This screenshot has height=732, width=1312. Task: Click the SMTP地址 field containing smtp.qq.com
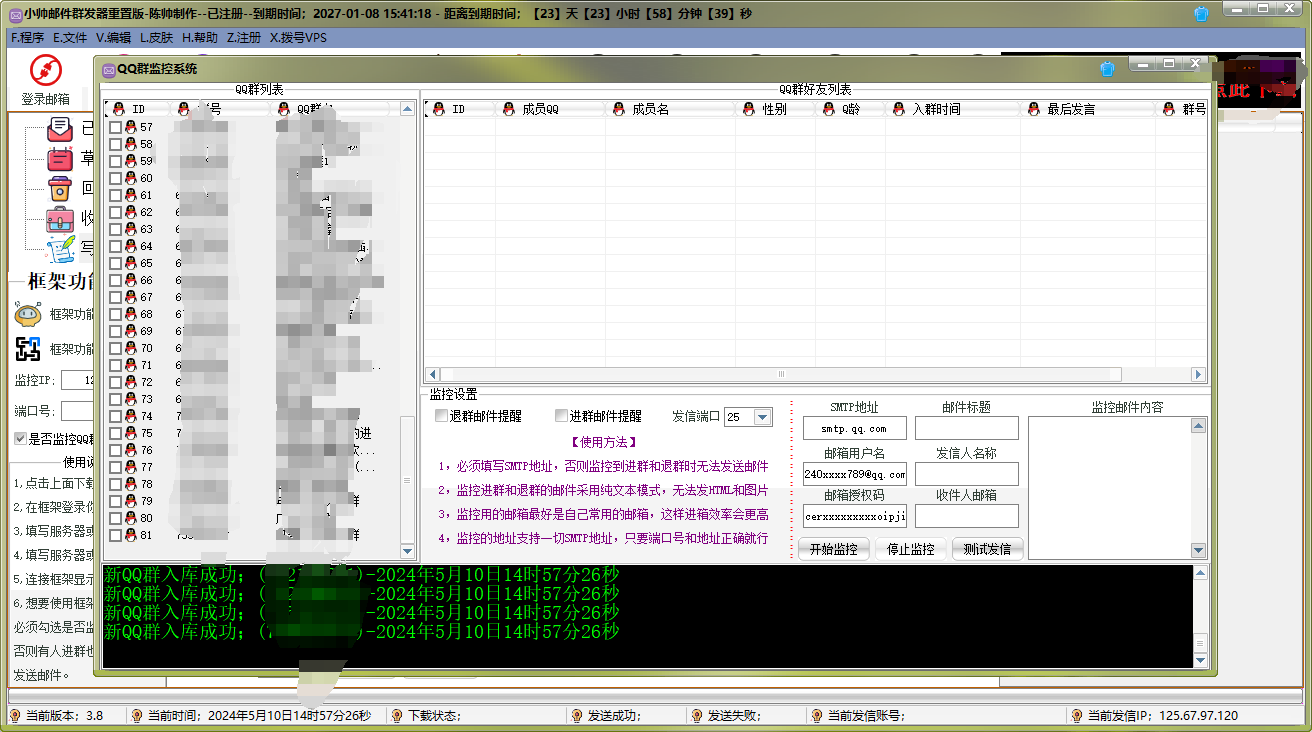tap(855, 428)
